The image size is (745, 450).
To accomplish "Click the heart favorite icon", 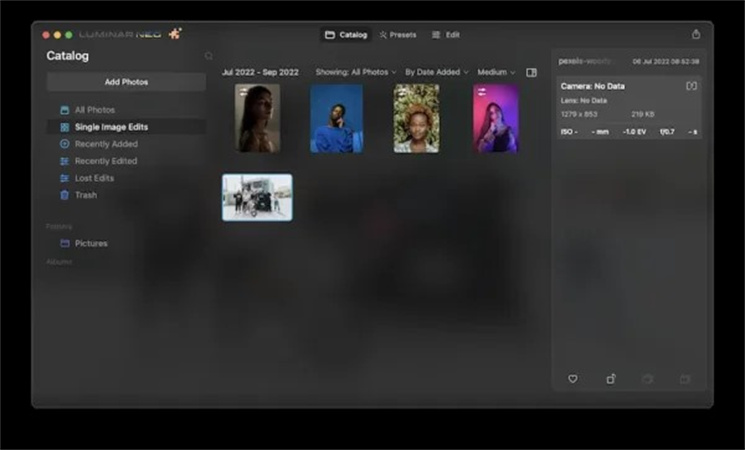I will pos(573,379).
